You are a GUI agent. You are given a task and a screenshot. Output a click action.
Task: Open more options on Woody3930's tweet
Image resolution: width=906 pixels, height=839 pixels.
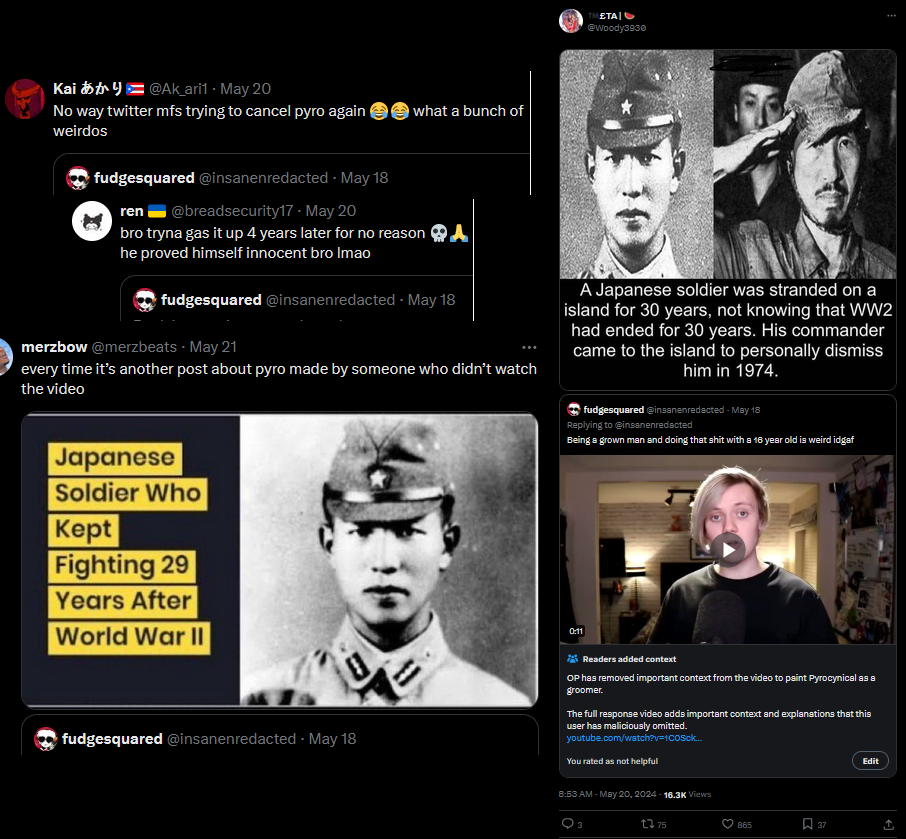[x=890, y=16]
